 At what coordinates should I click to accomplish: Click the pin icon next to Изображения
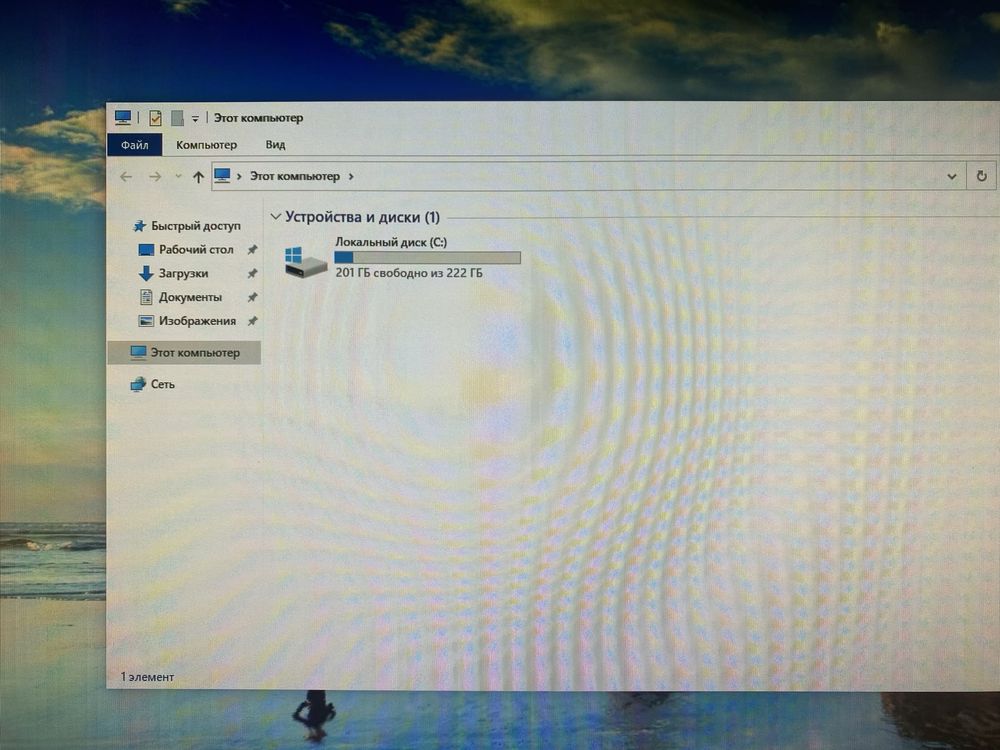point(253,321)
